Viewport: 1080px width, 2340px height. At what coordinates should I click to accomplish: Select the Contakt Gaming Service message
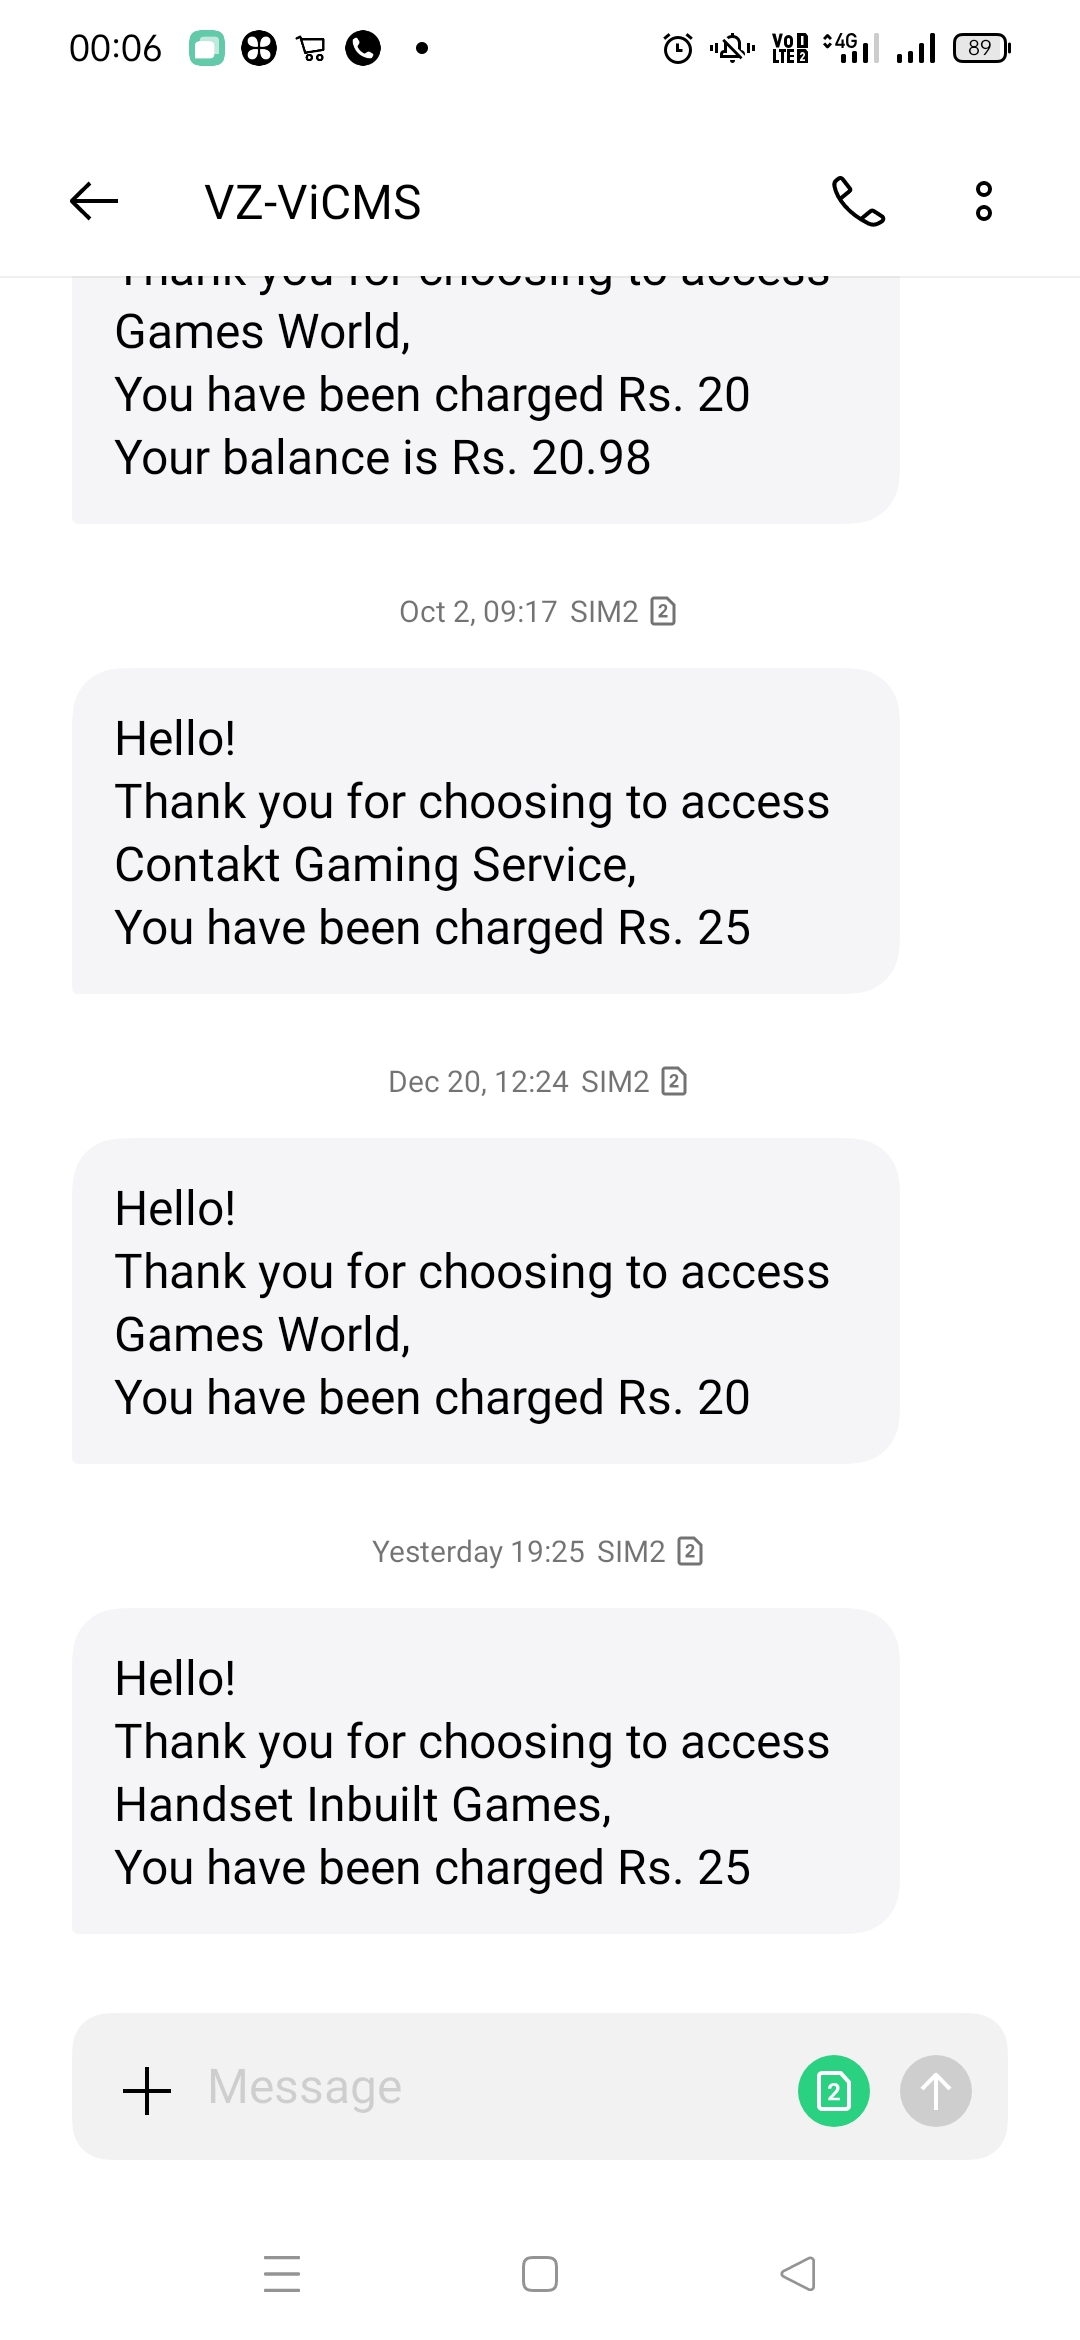[485, 831]
